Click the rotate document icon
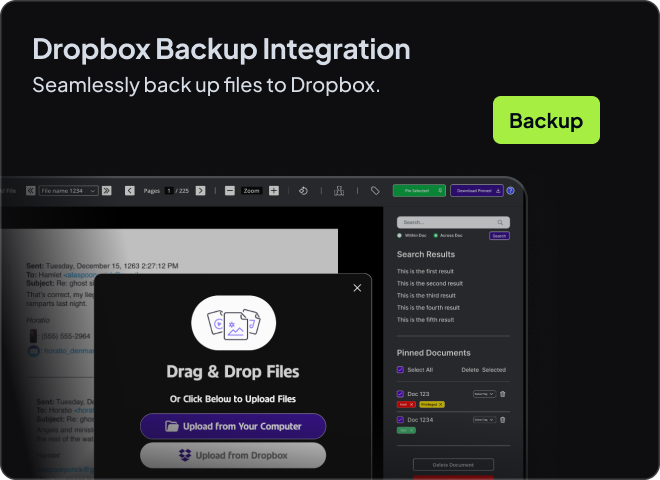Image resolution: width=660 pixels, height=480 pixels. 303,190
